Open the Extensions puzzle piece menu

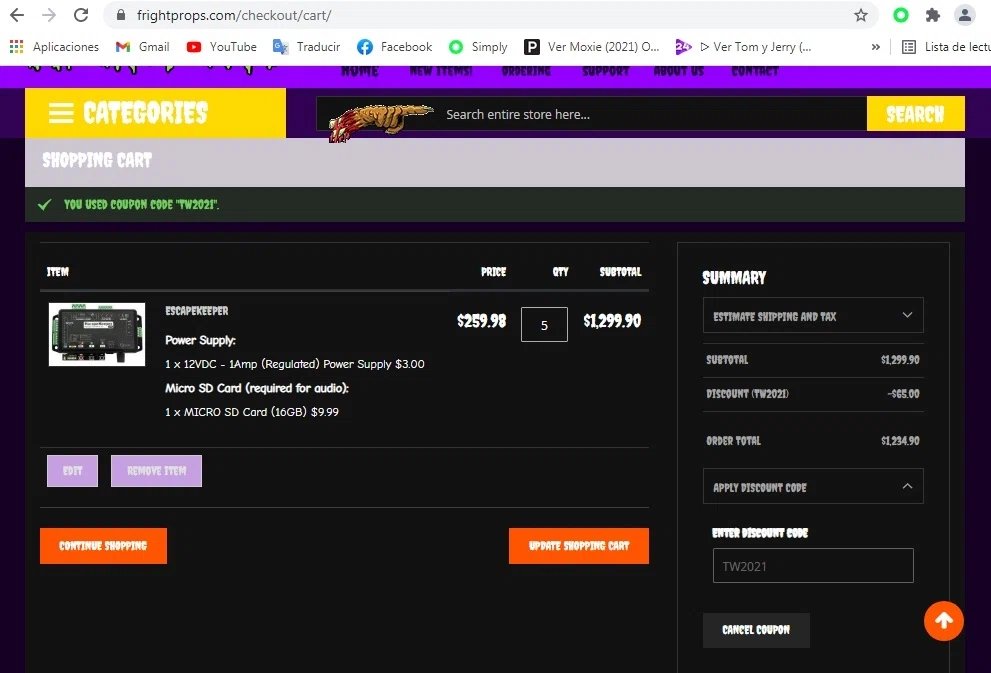pyautogui.click(x=933, y=15)
